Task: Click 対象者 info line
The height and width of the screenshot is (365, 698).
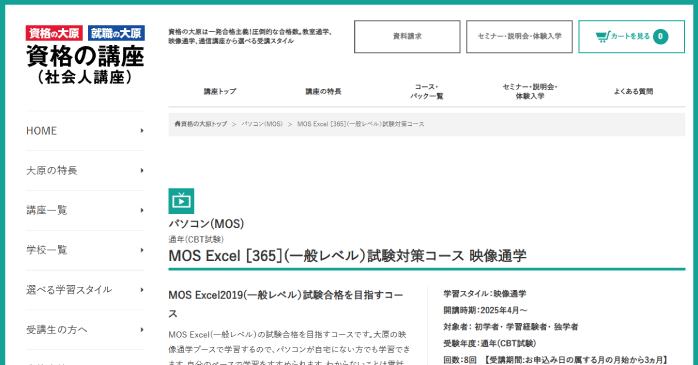Action: pos(511,327)
